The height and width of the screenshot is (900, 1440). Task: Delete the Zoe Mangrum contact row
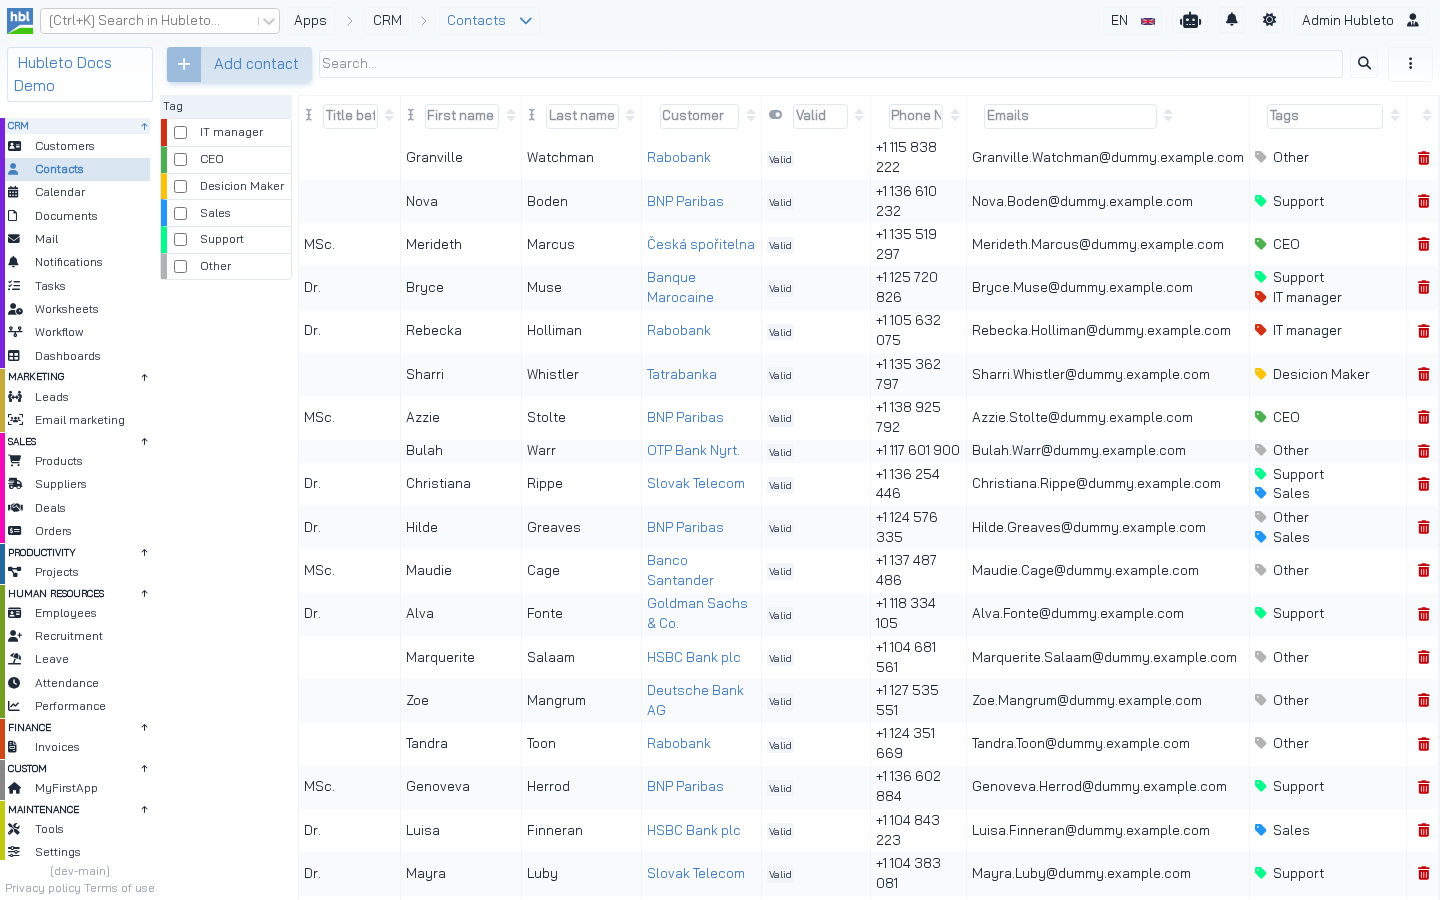[x=1424, y=701]
